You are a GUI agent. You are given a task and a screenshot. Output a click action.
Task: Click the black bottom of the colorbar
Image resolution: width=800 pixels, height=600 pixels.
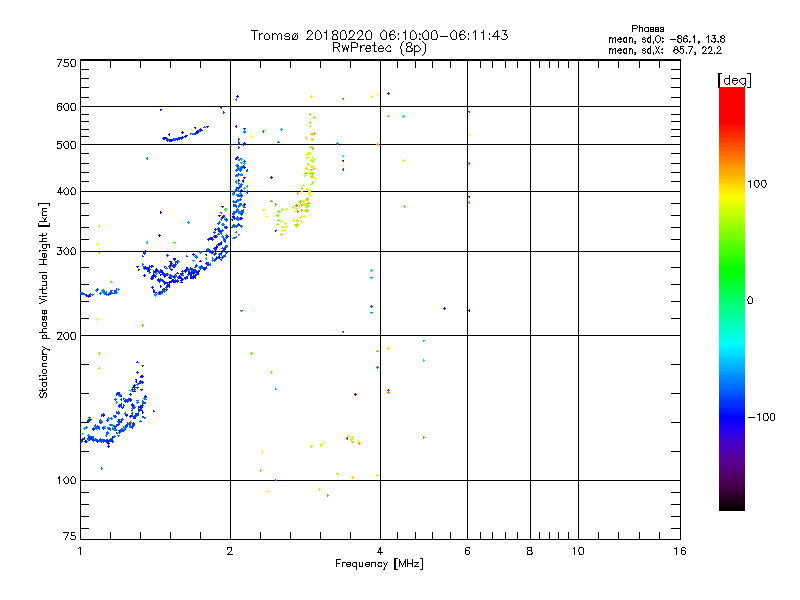coord(732,503)
